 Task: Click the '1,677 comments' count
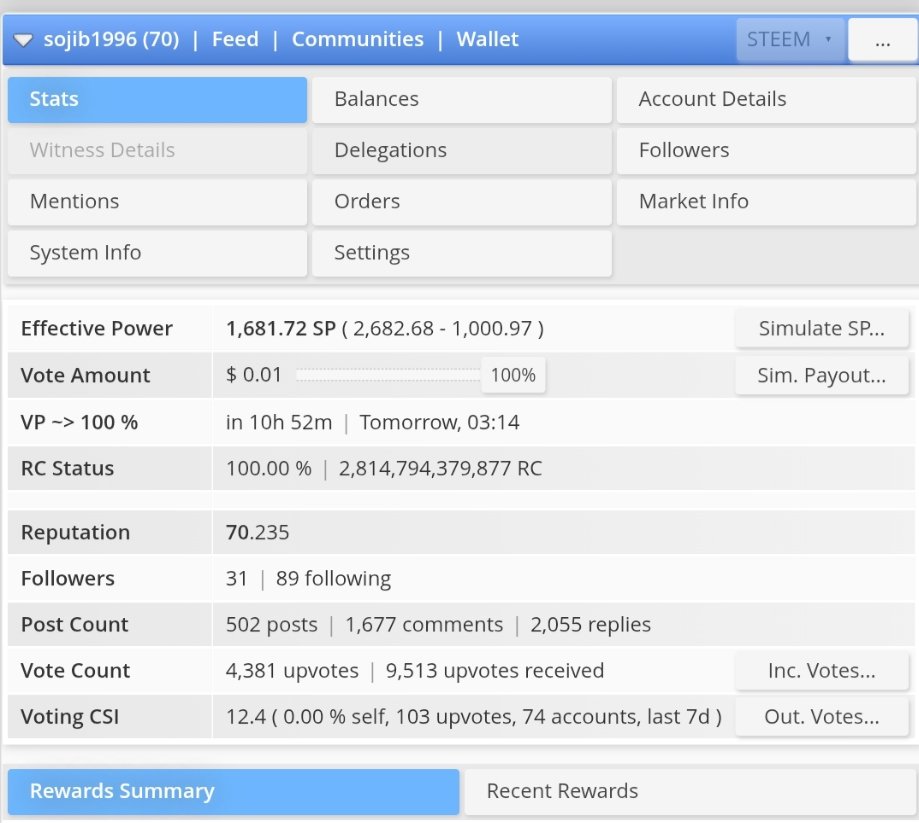click(x=424, y=625)
